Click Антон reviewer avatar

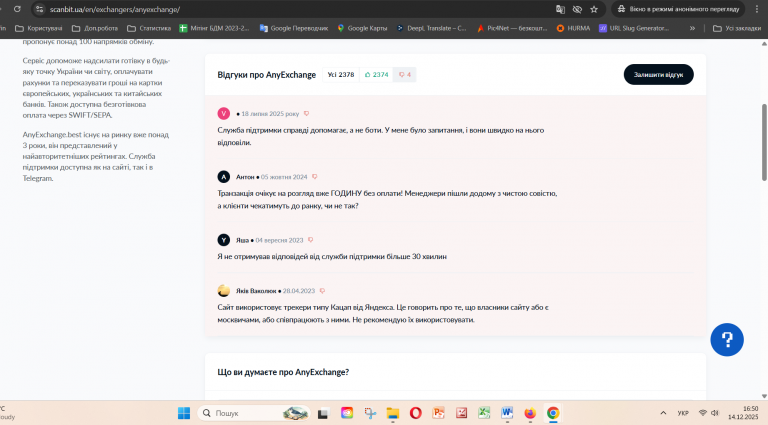coord(223,177)
